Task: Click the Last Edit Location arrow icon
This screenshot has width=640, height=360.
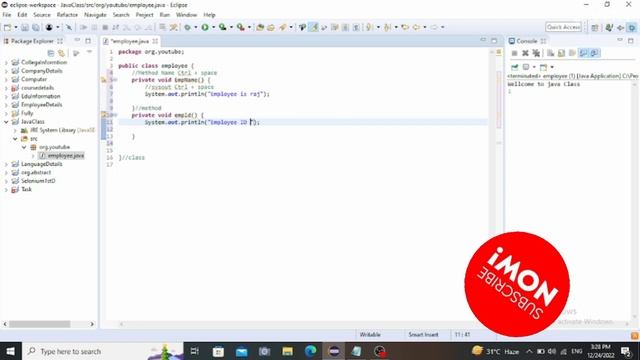Action: click(405, 27)
